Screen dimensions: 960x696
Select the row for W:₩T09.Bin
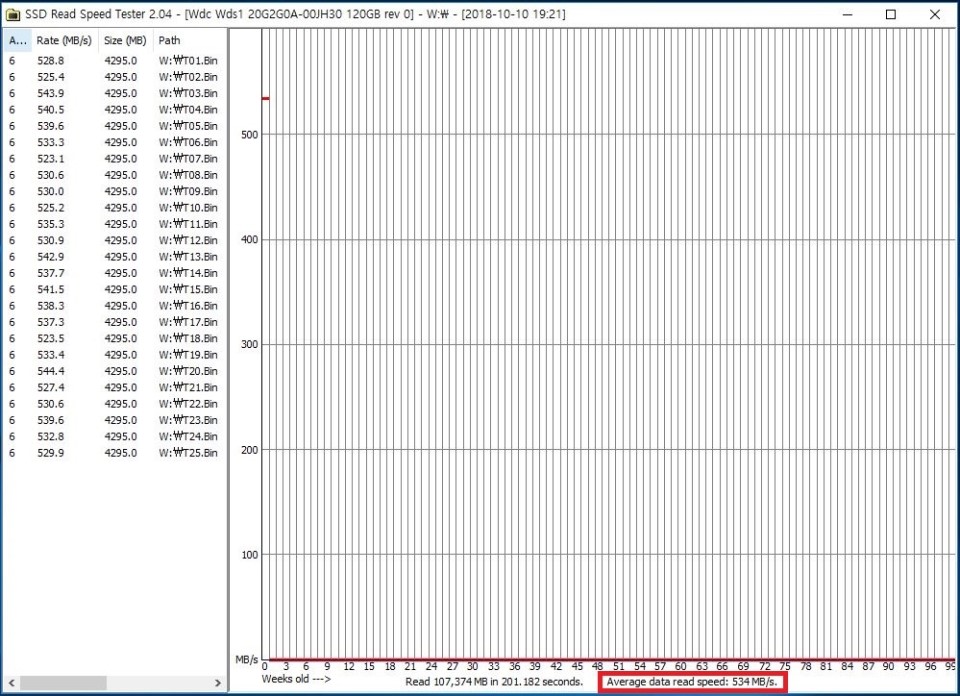[x=114, y=192]
